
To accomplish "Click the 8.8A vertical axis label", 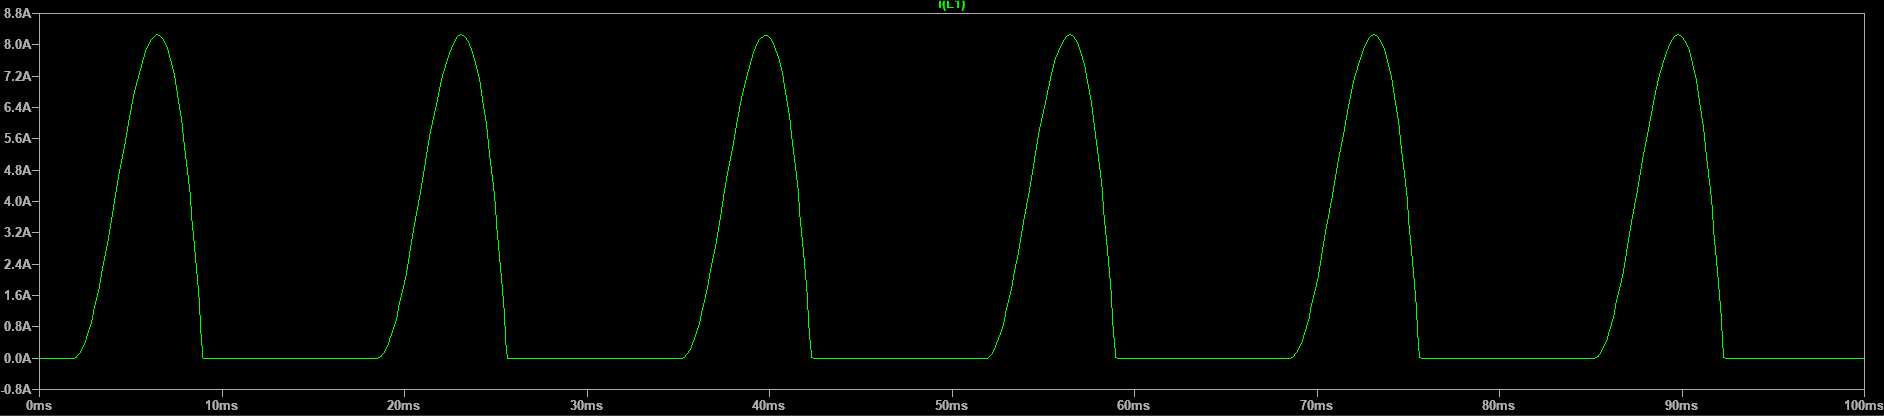I will [x=18, y=13].
